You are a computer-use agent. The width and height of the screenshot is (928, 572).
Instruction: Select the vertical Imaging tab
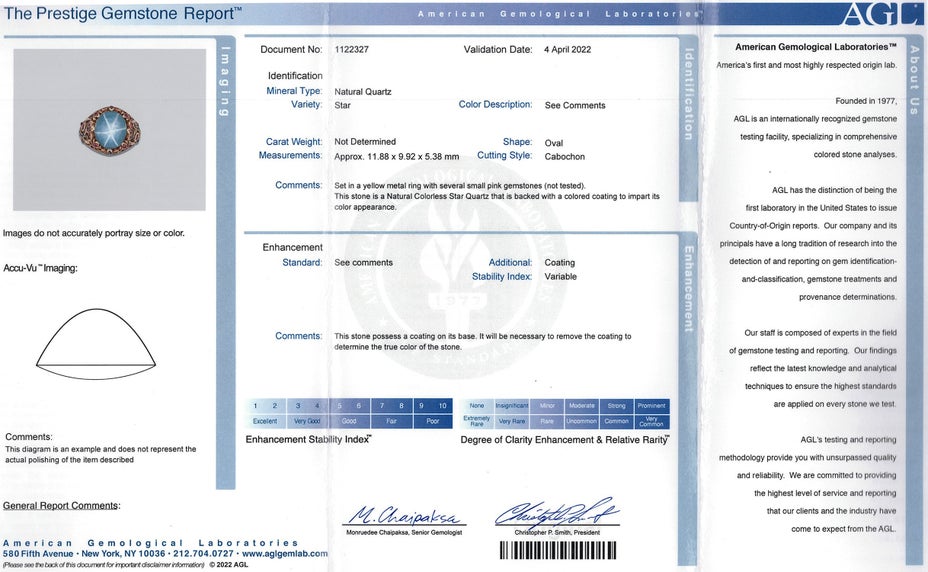(x=225, y=80)
